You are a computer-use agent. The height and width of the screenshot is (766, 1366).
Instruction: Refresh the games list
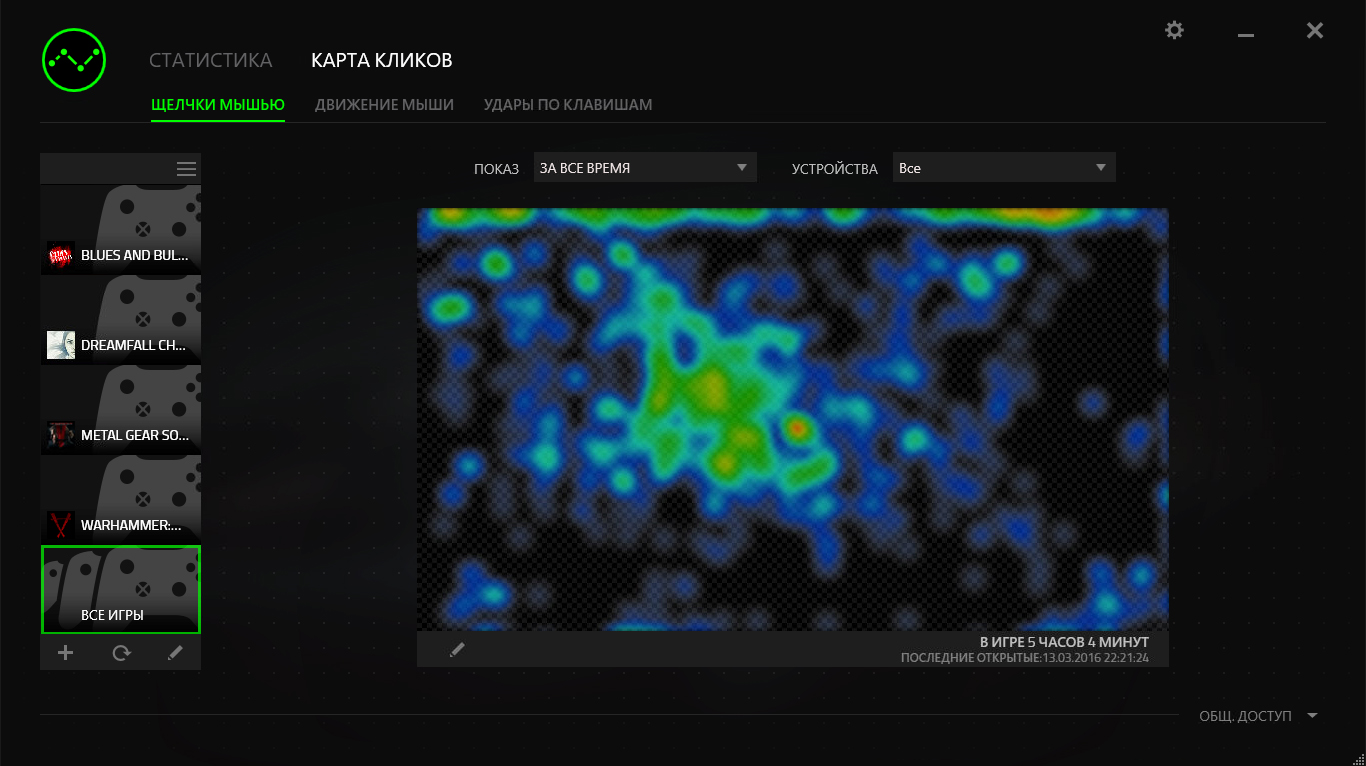click(x=121, y=653)
